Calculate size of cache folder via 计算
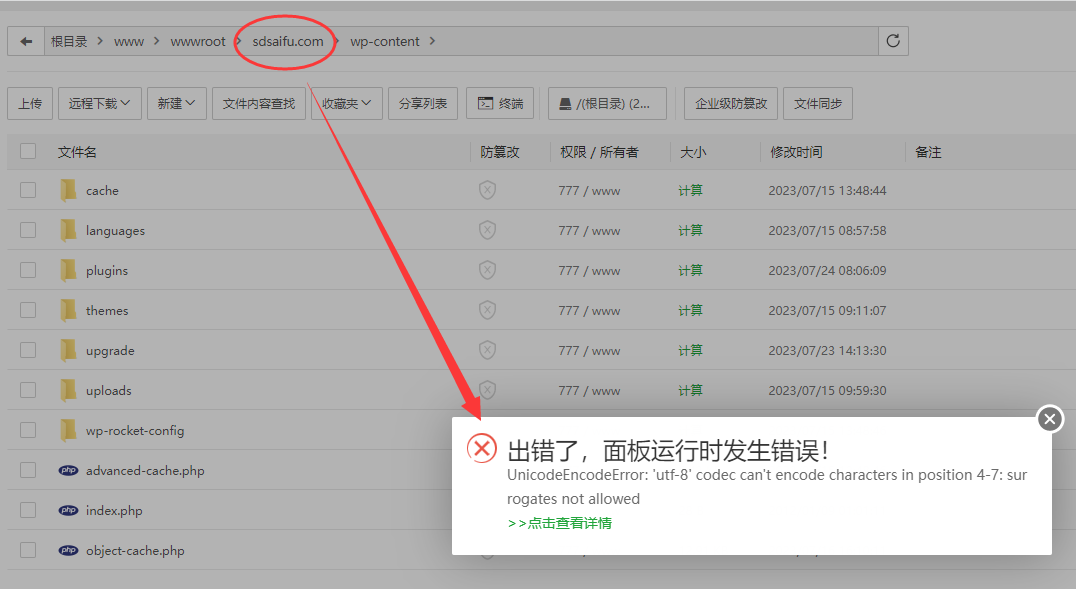1076x589 pixels. [690, 190]
